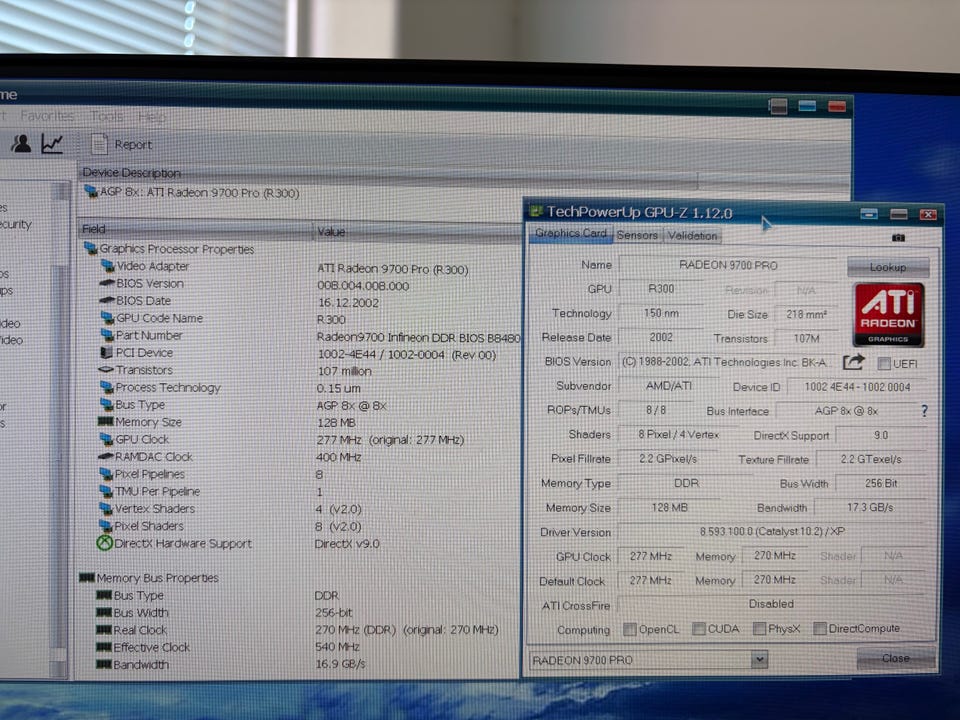Check the CUDA computing checkbox

tap(699, 629)
